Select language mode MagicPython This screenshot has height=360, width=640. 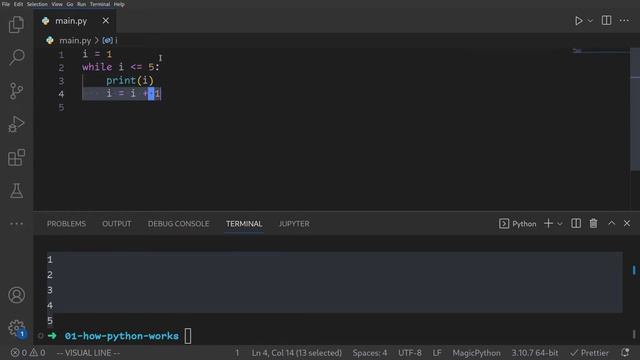point(476,353)
